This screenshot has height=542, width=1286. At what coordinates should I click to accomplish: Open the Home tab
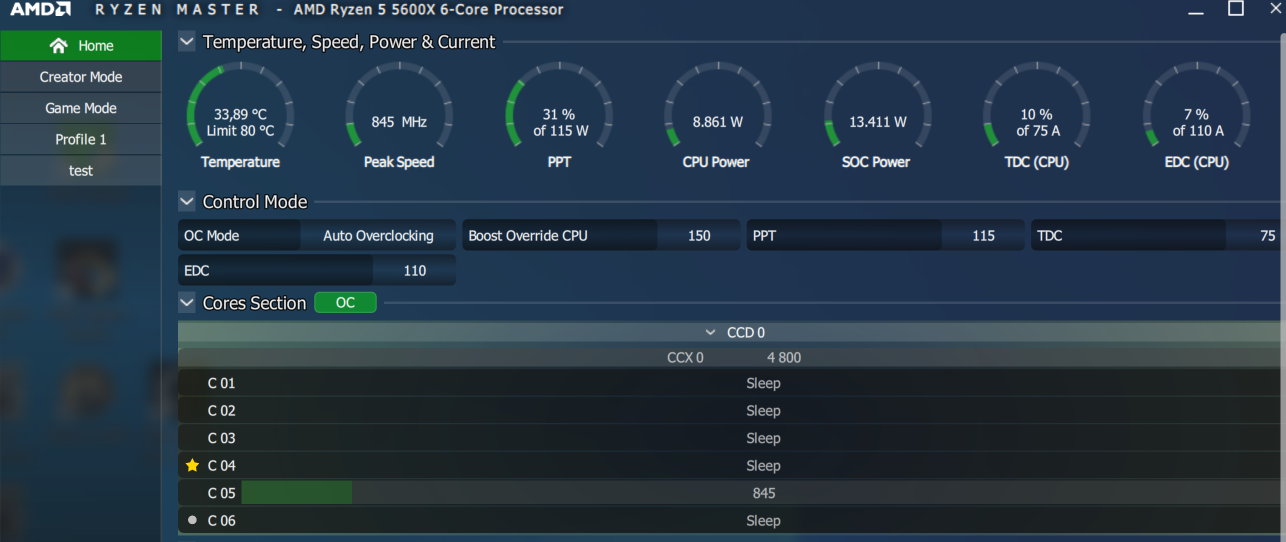(81, 45)
